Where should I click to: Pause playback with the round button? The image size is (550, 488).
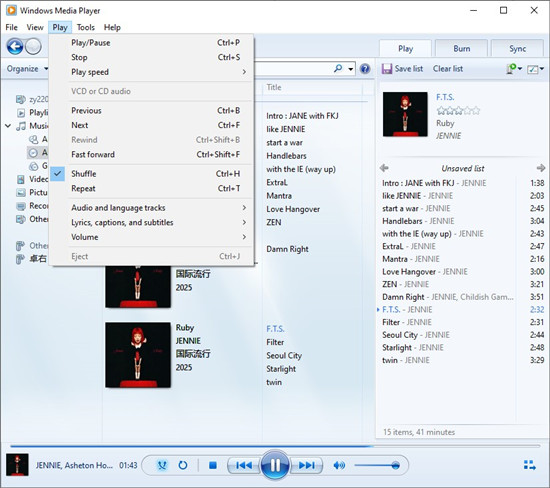[275, 465]
